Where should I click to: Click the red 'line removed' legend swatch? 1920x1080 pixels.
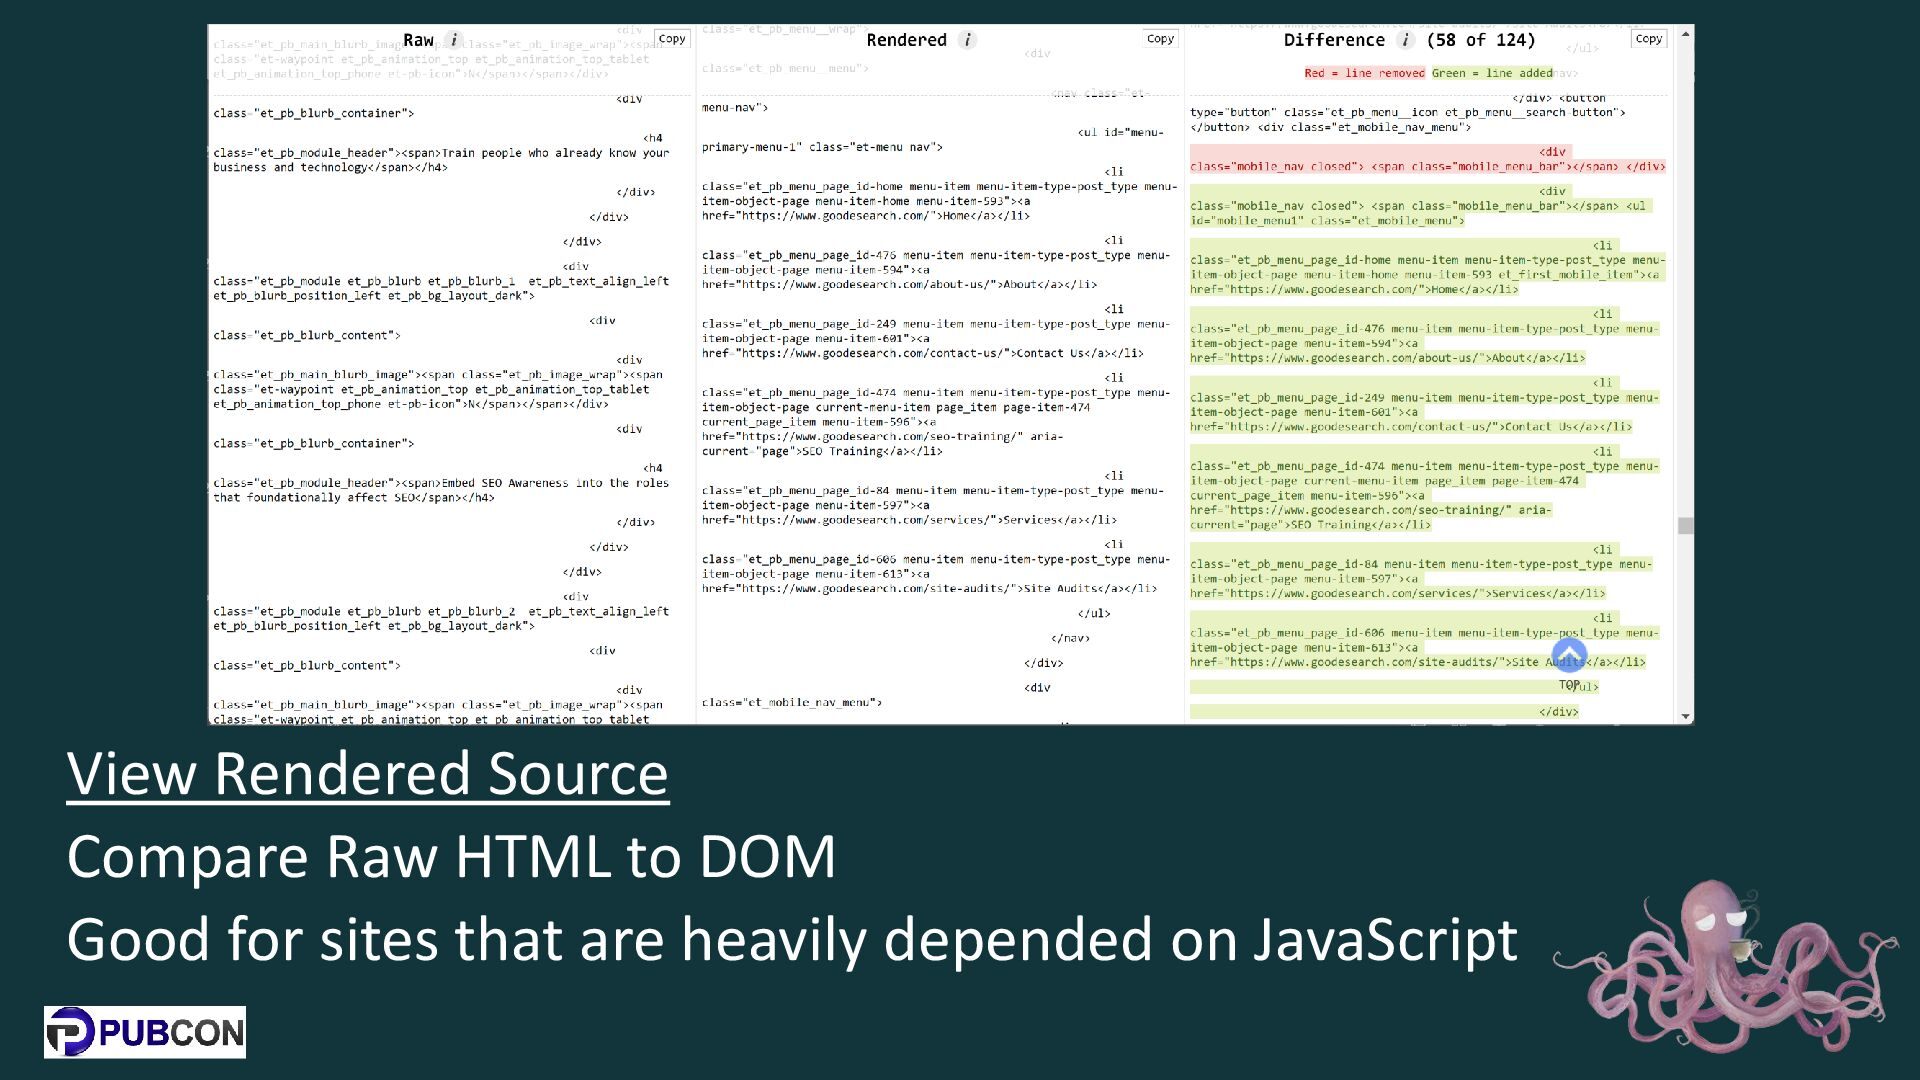(1364, 73)
